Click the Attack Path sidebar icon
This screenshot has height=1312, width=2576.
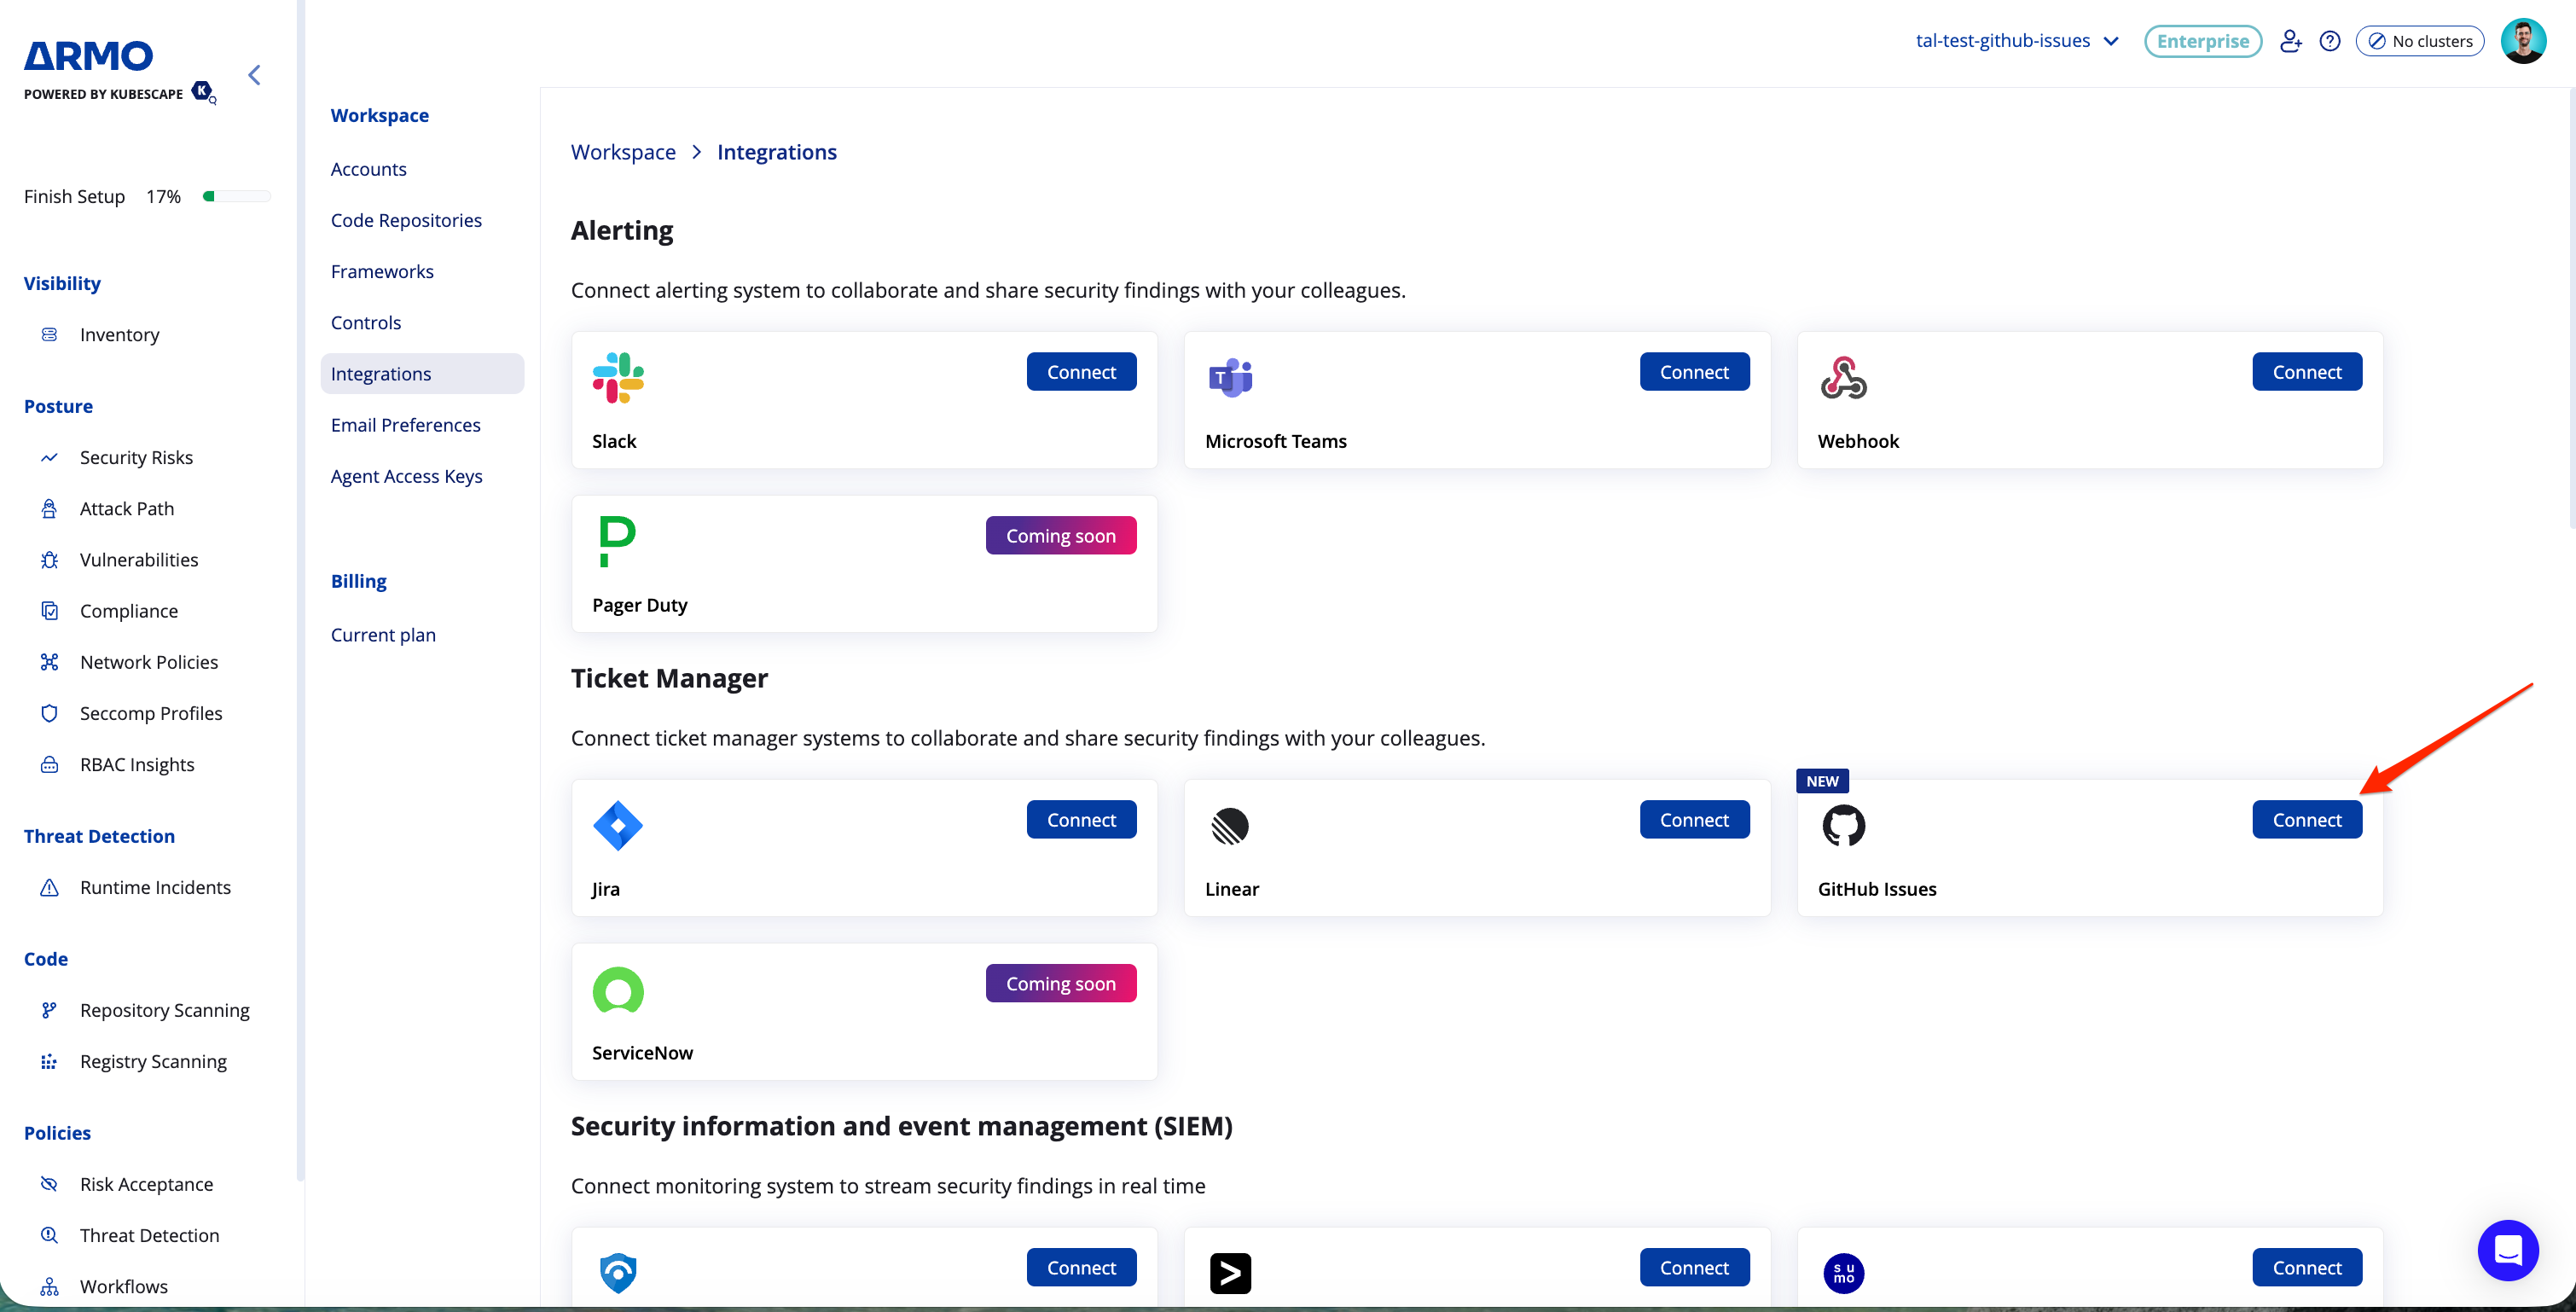coord(49,508)
